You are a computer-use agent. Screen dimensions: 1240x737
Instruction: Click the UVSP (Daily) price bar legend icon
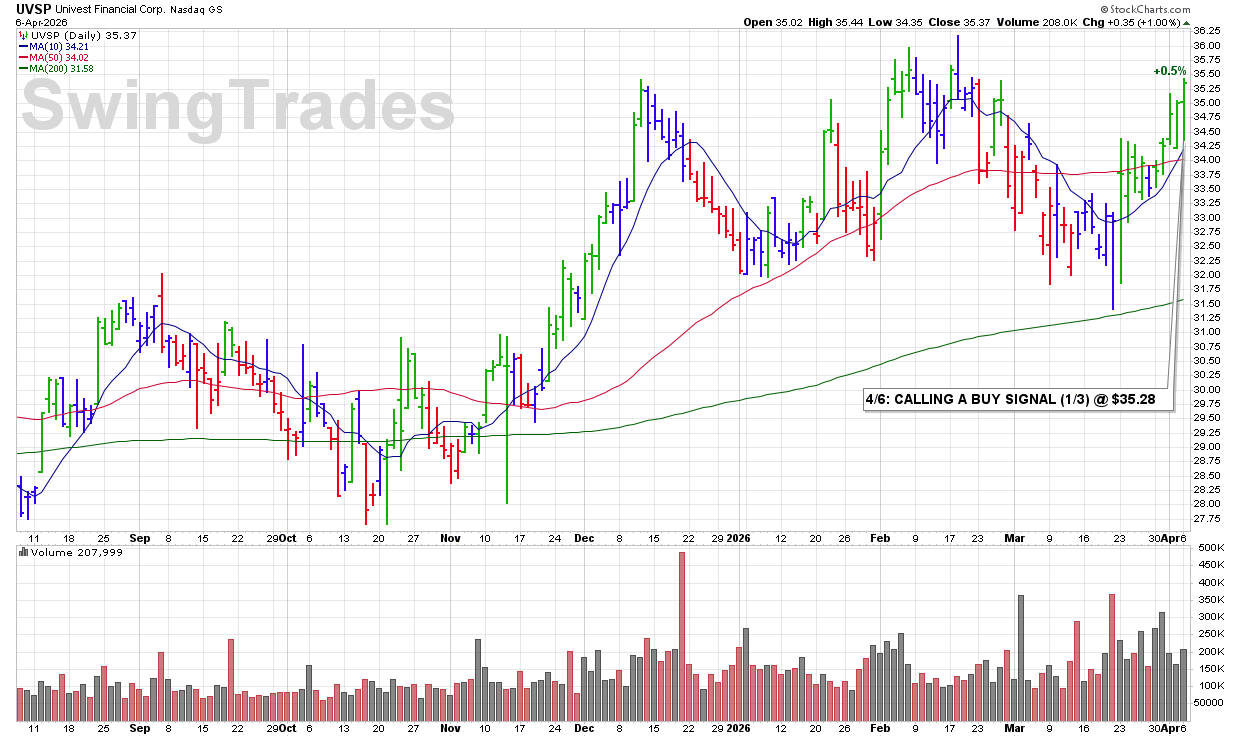tap(23, 35)
